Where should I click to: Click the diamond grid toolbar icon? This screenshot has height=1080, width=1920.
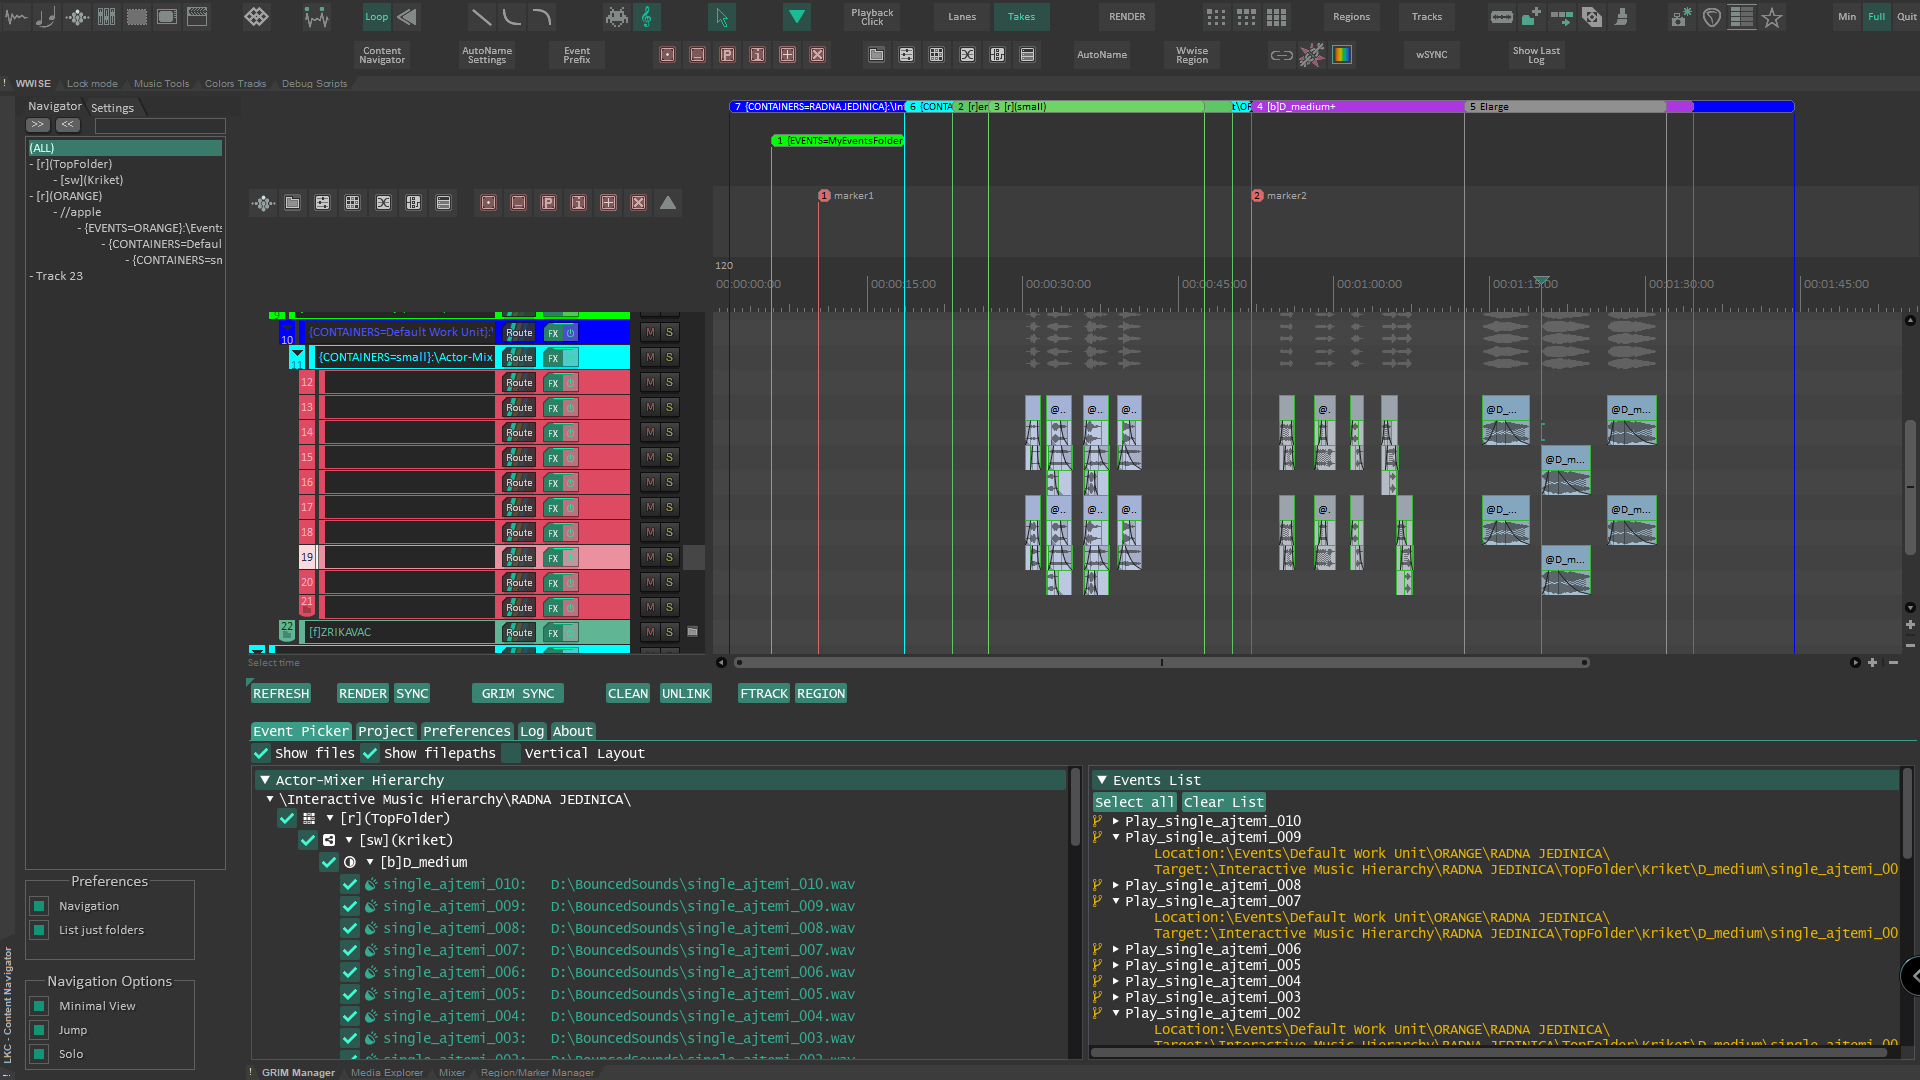coord(256,17)
